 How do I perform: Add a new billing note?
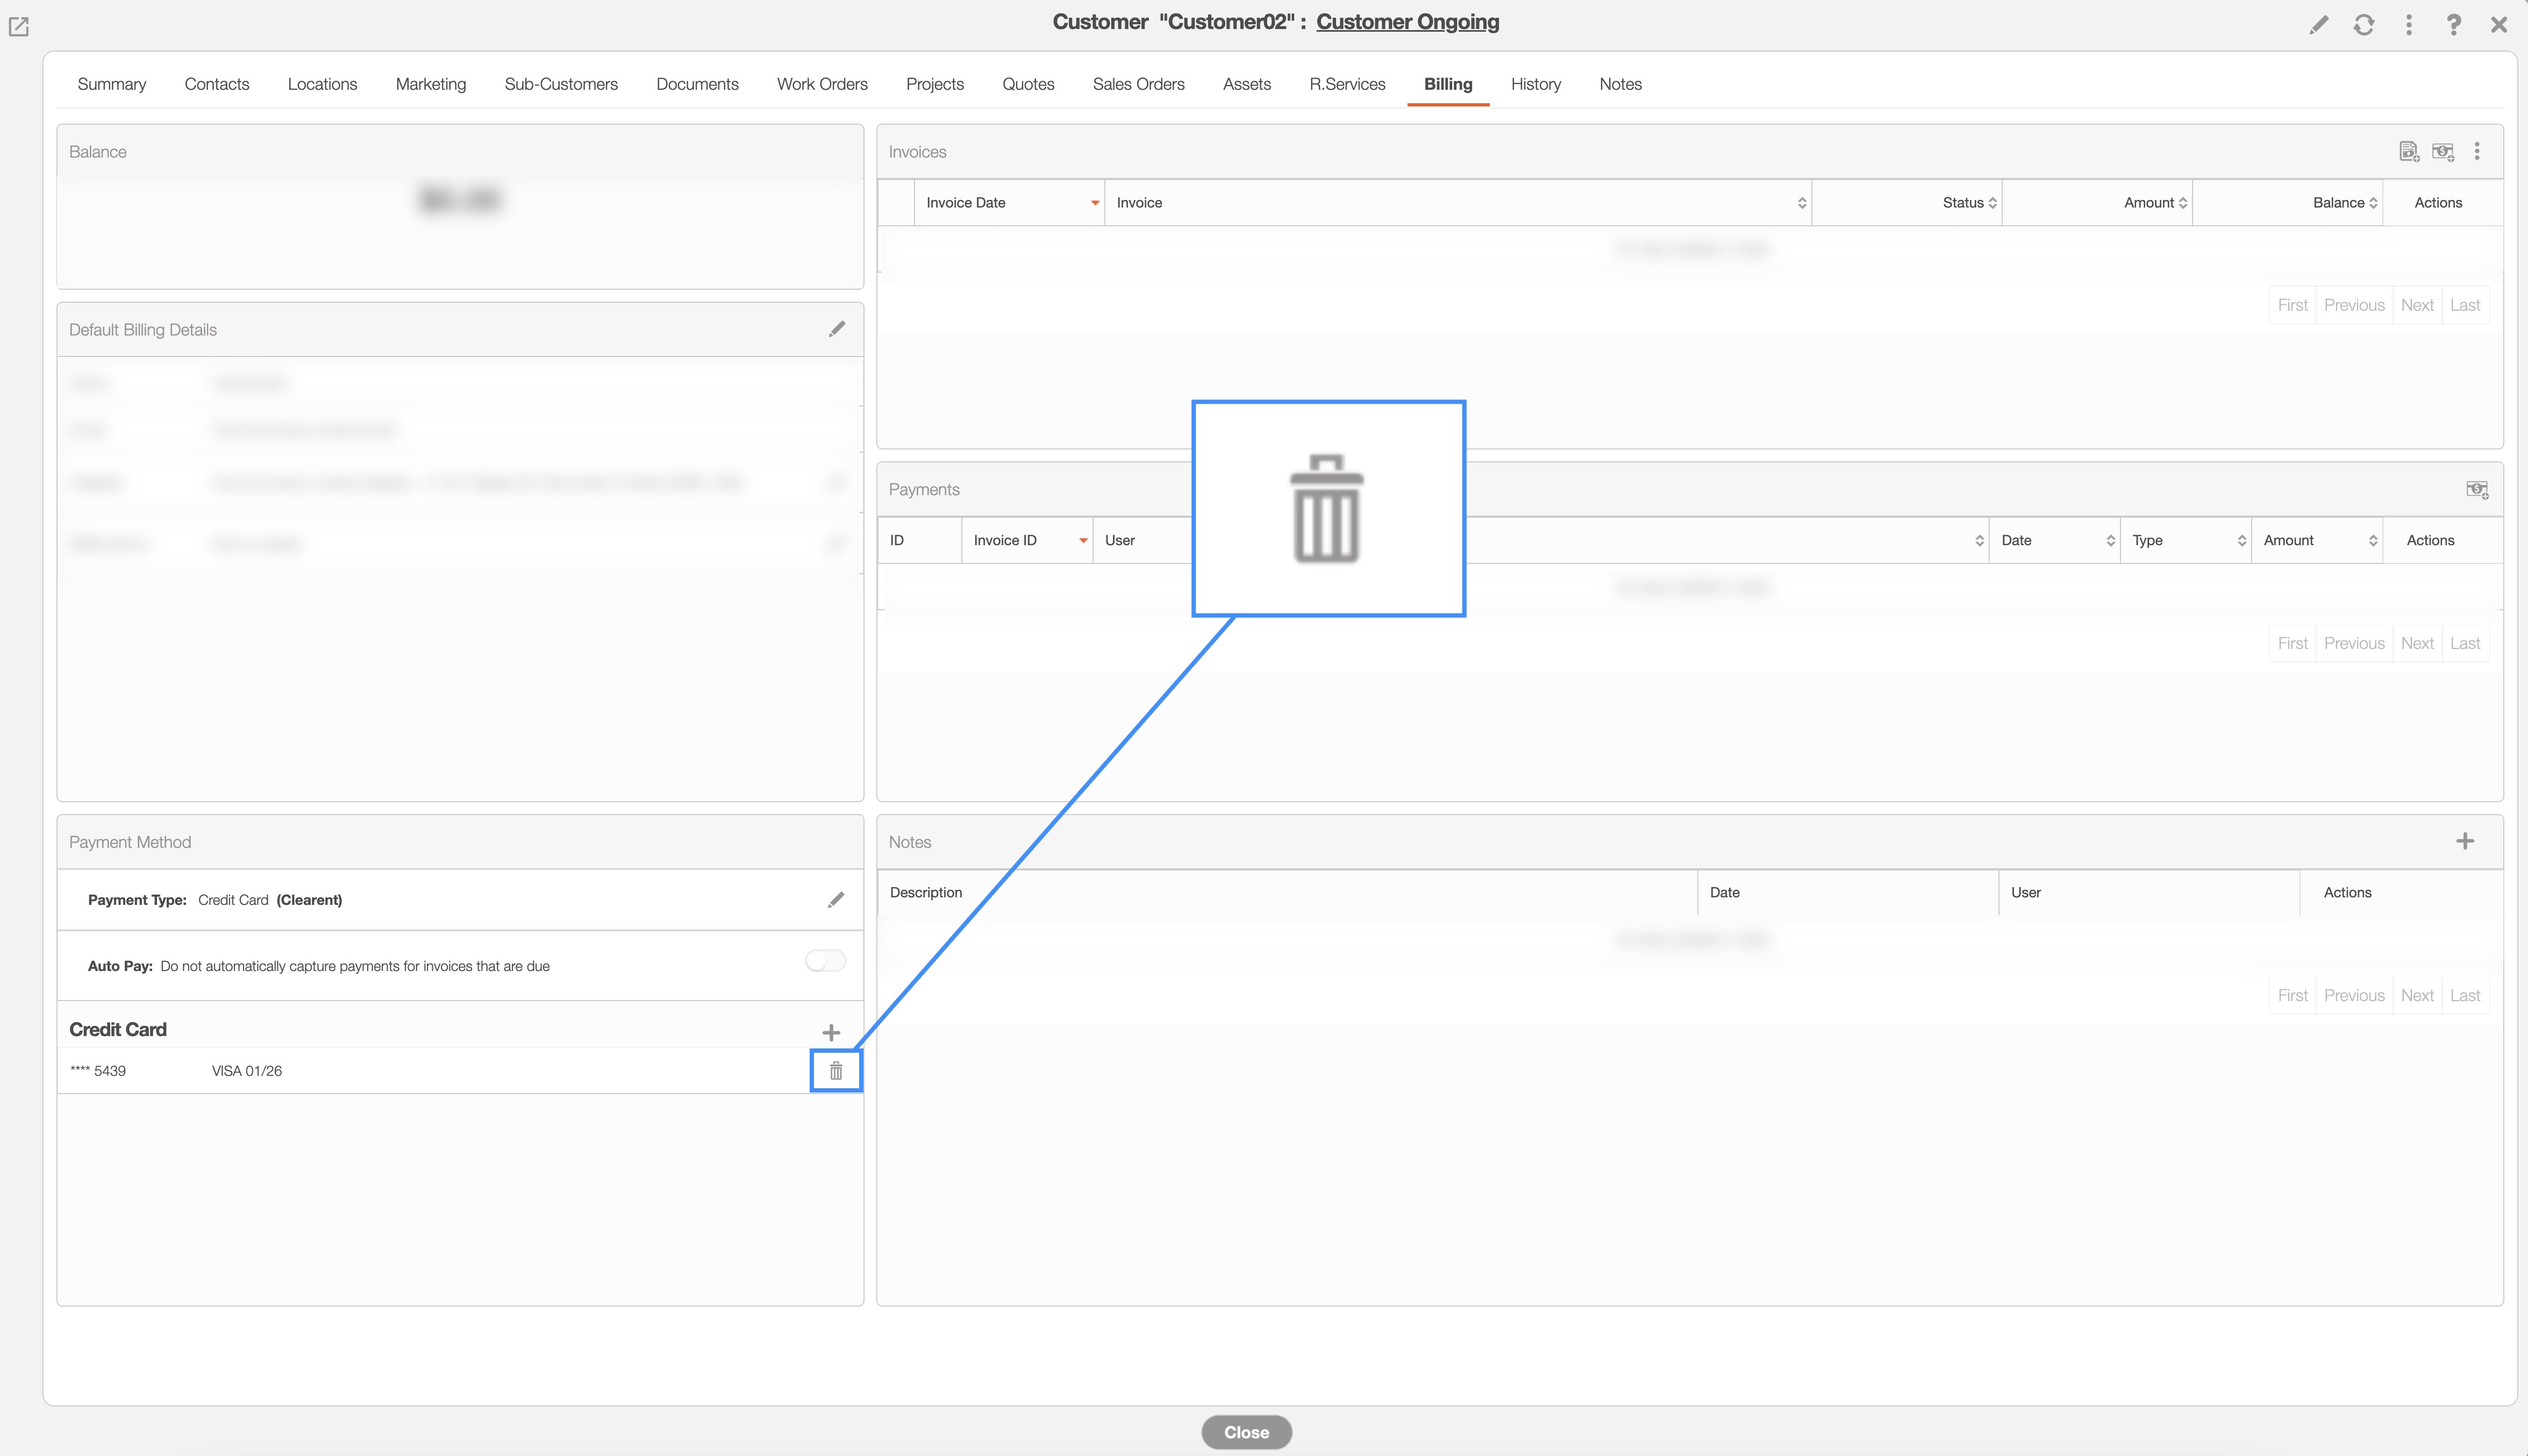[2465, 841]
